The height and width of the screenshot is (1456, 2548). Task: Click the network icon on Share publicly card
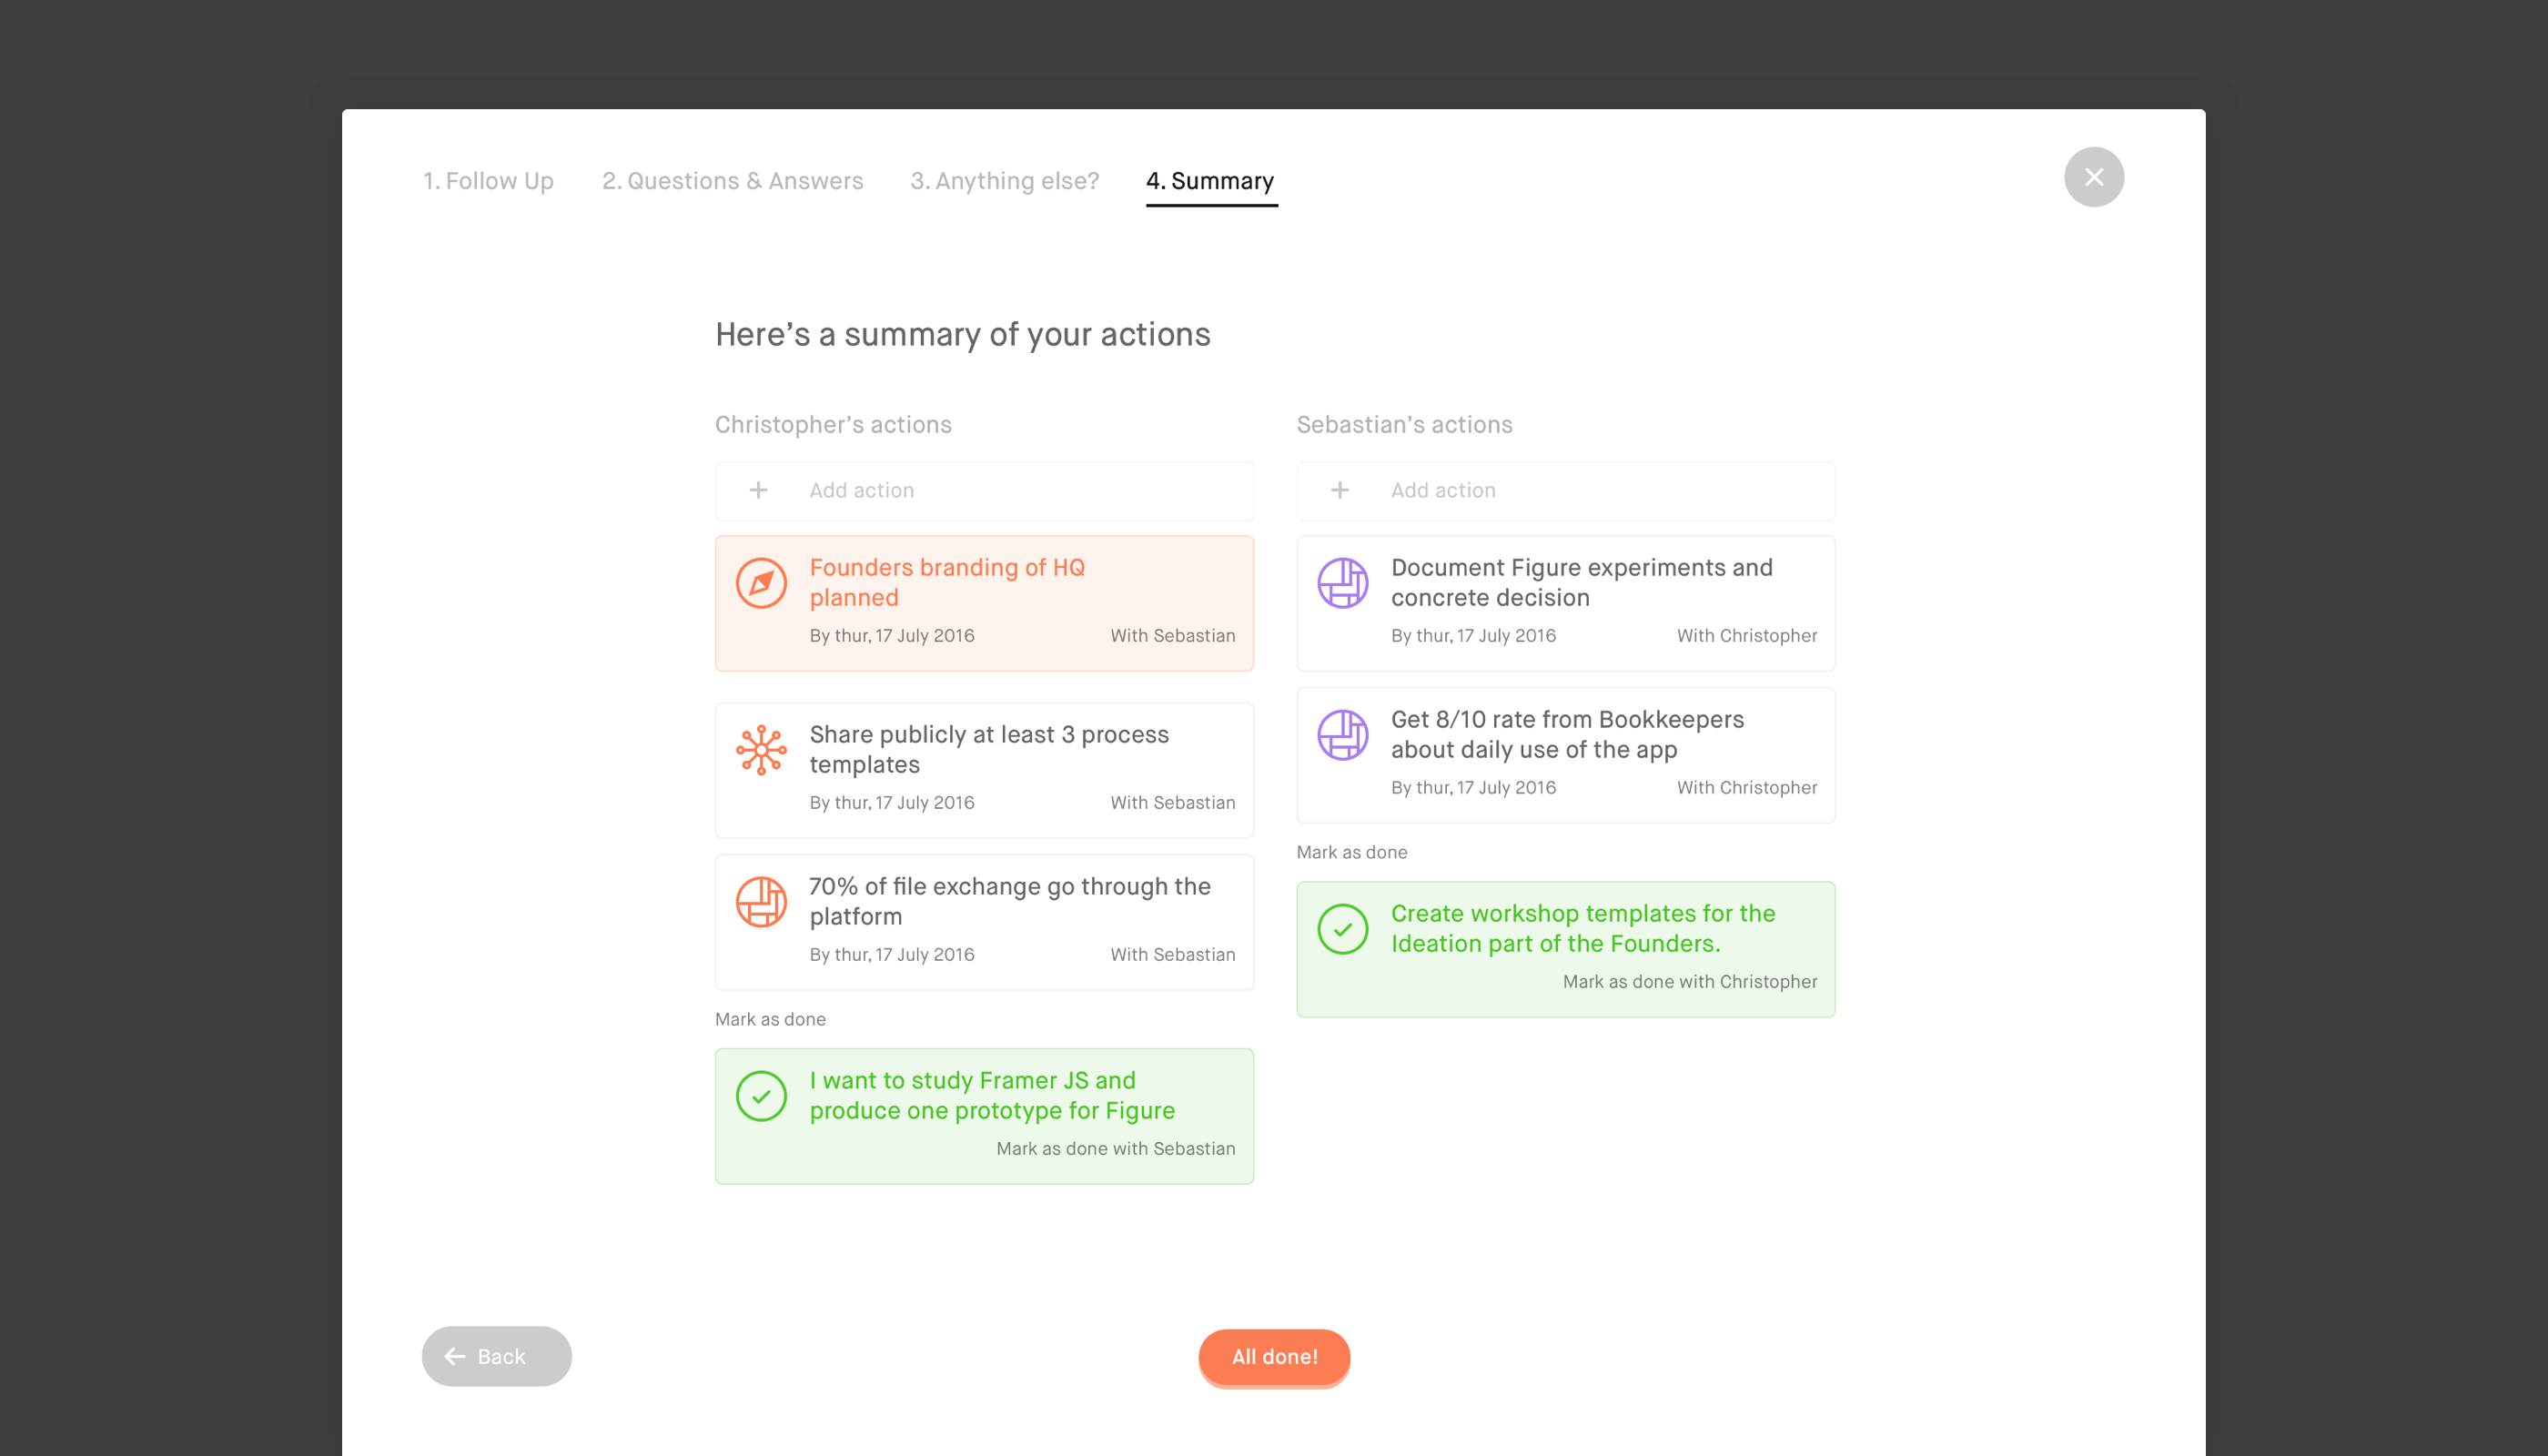(761, 750)
